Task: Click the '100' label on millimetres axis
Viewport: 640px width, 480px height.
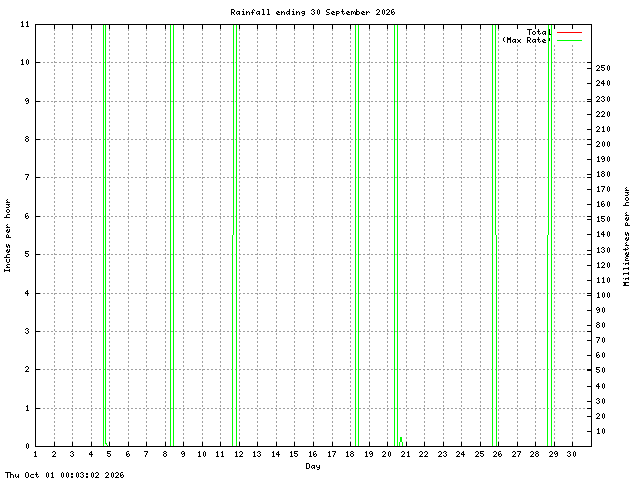Action: (x=603, y=295)
